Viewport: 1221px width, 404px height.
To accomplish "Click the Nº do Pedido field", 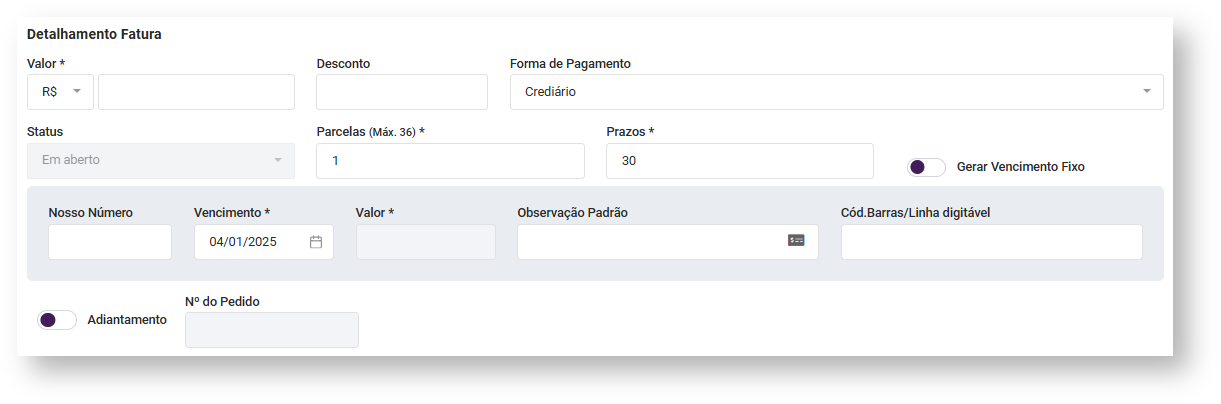I will pos(271,330).
